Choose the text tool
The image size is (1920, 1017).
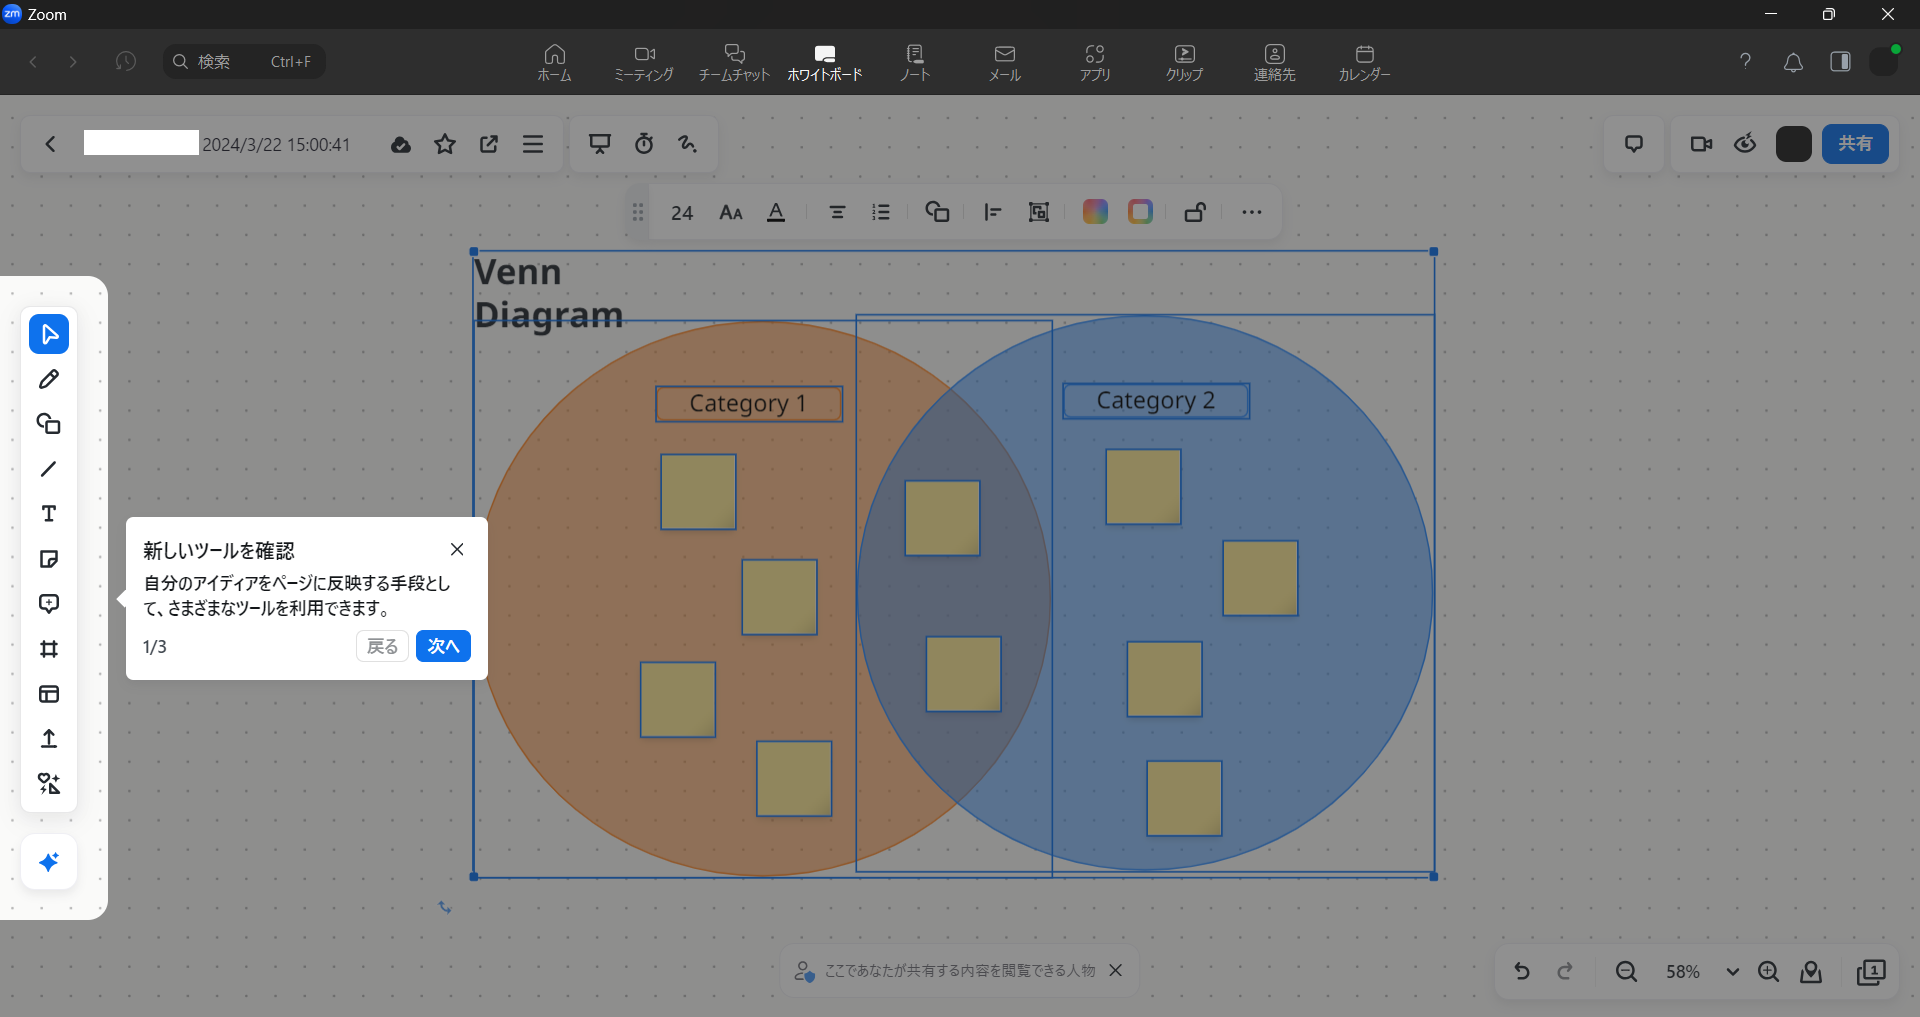point(49,514)
